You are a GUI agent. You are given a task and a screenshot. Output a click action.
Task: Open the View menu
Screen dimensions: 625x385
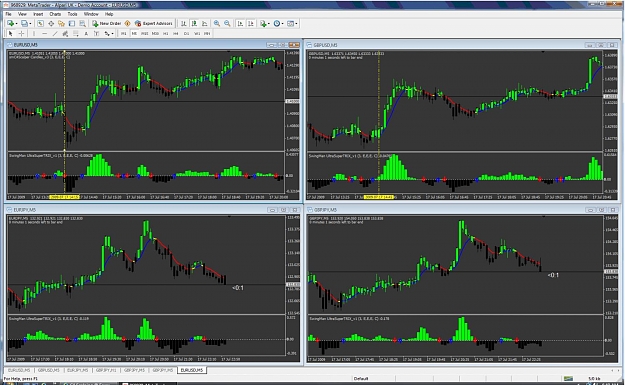tap(22, 14)
